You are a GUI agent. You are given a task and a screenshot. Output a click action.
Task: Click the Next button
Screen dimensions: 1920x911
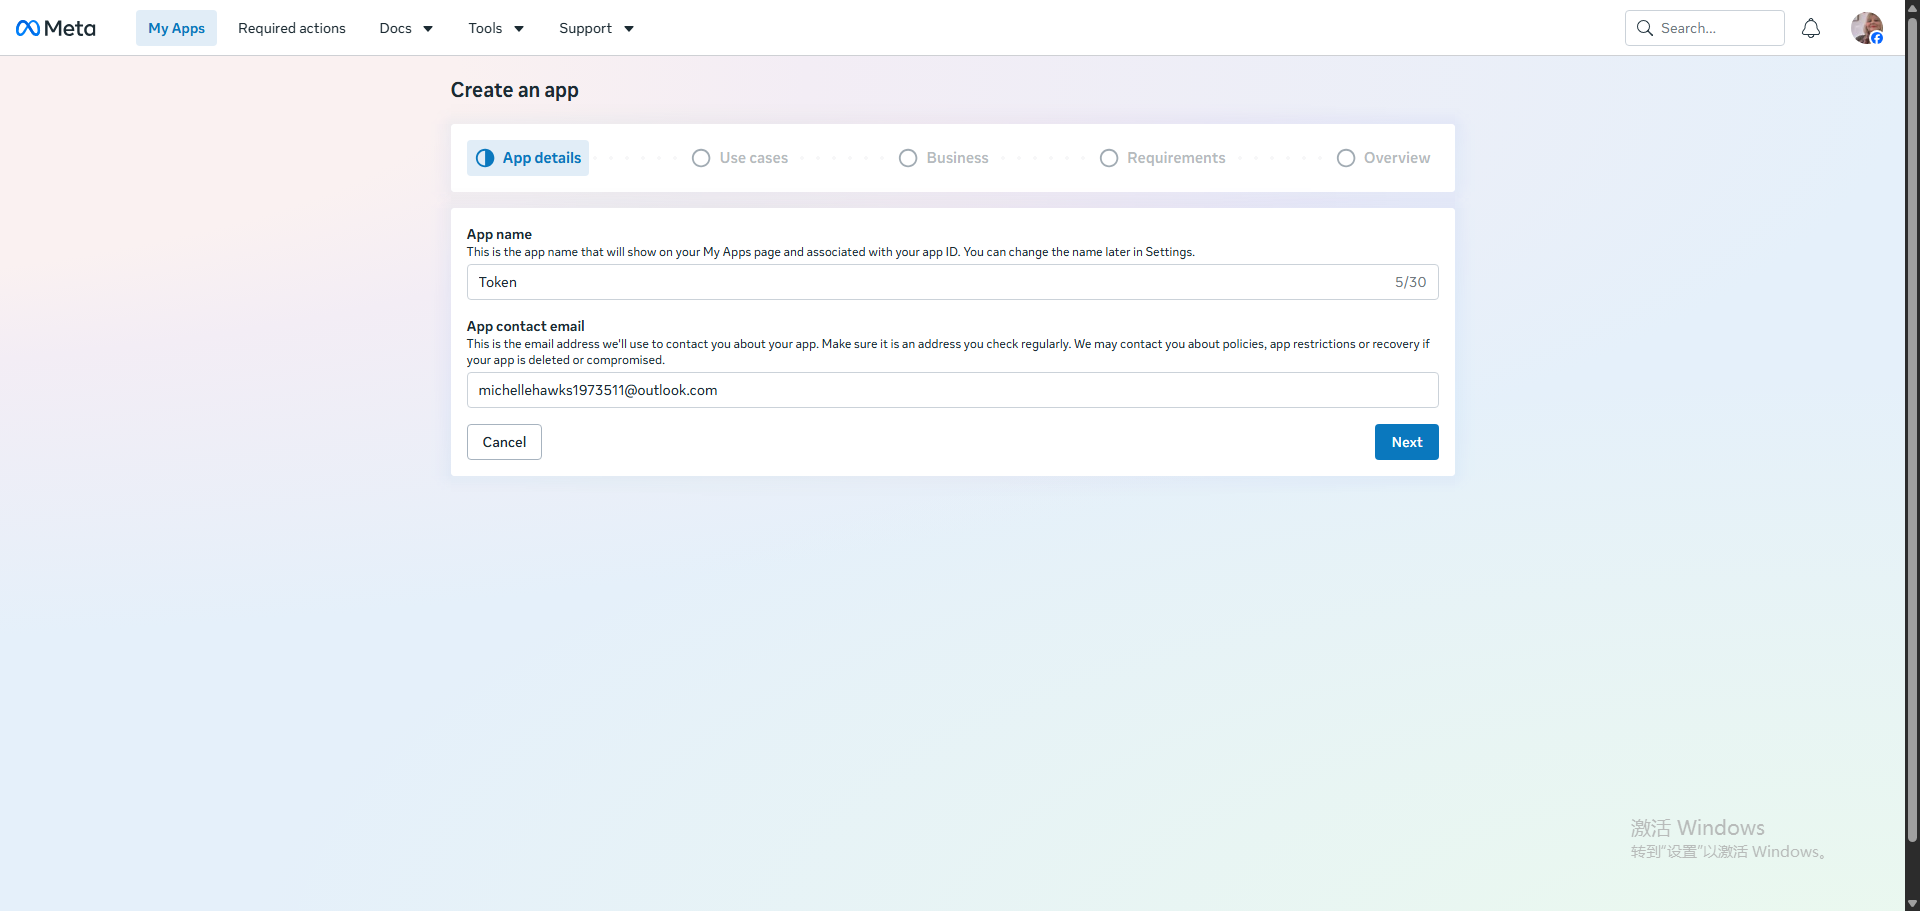click(1406, 442)
